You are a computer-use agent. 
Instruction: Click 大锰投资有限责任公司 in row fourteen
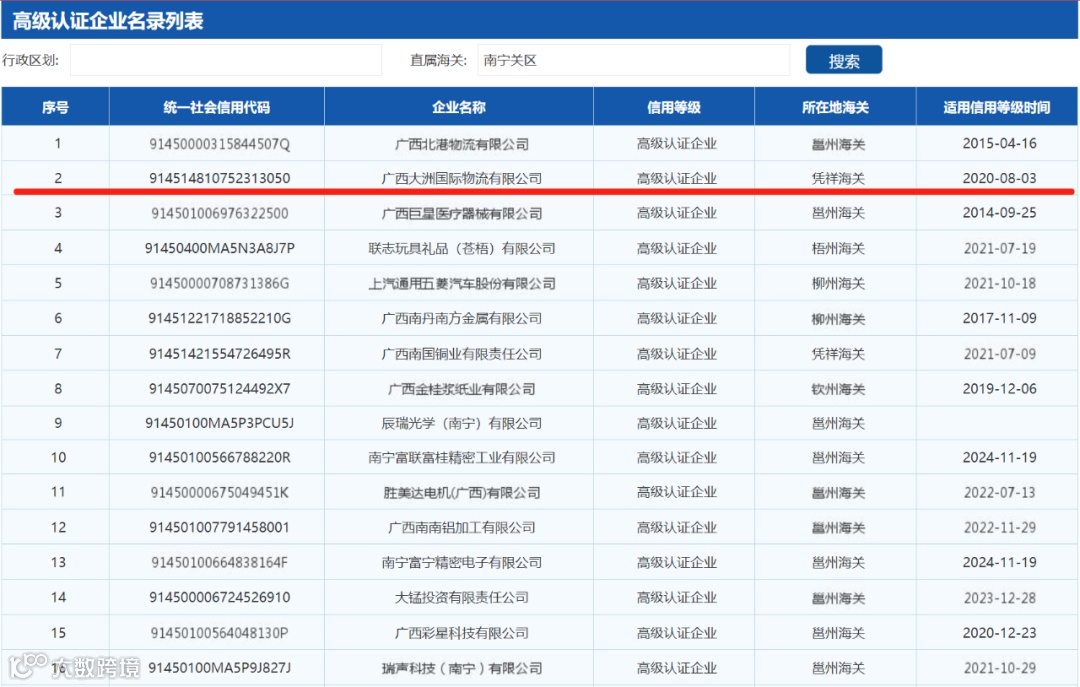pos(458,597)
